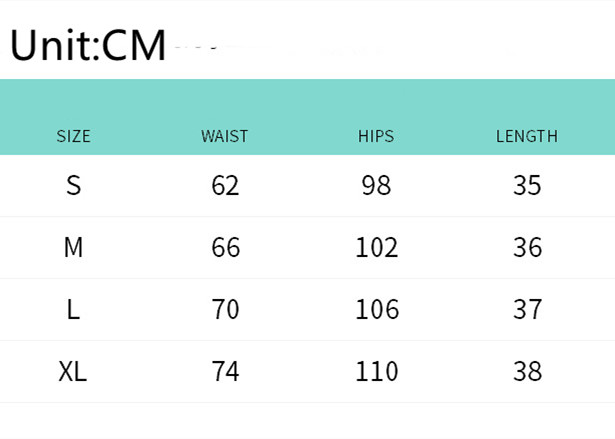Image resolution: width=615 pixels, height=439 pixels.
Task: Select the XL size row label
Action: [x=73, y=371]
